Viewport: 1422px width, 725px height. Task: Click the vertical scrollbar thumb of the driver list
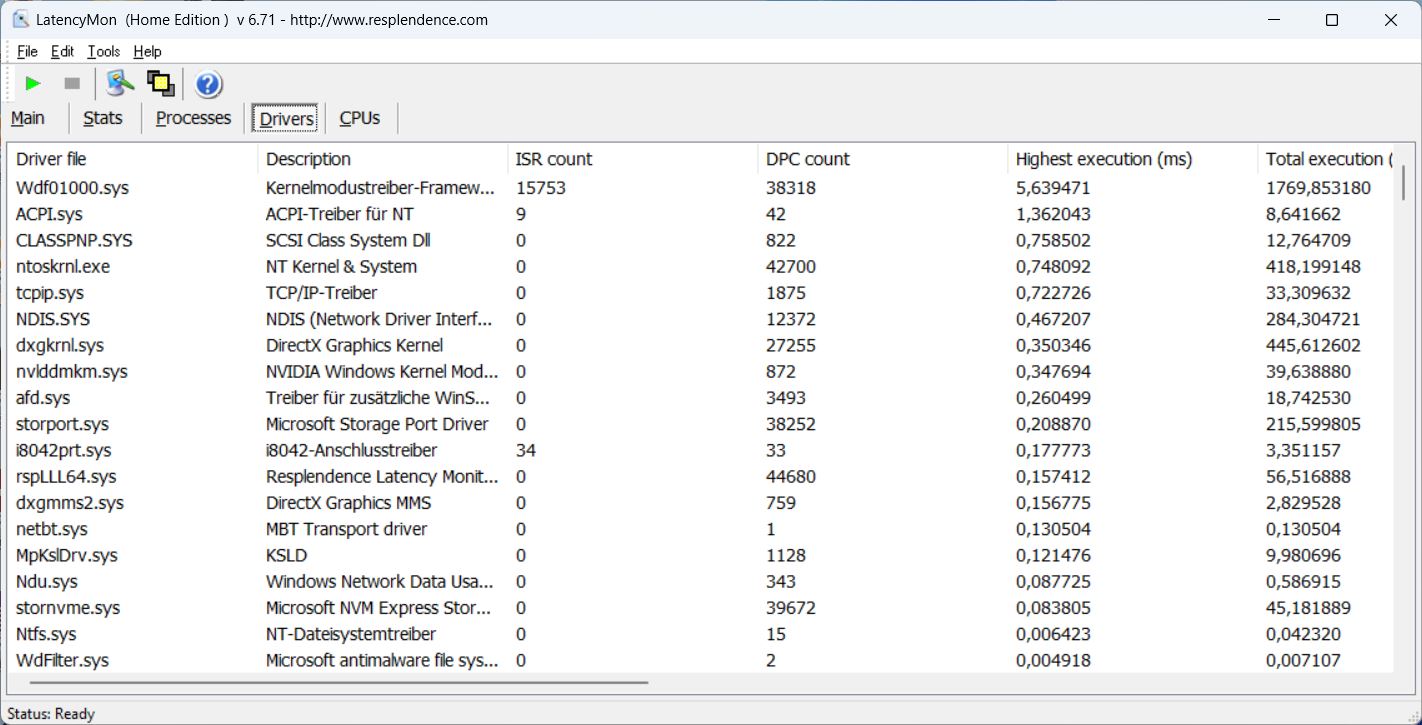tap(1403, 182)
